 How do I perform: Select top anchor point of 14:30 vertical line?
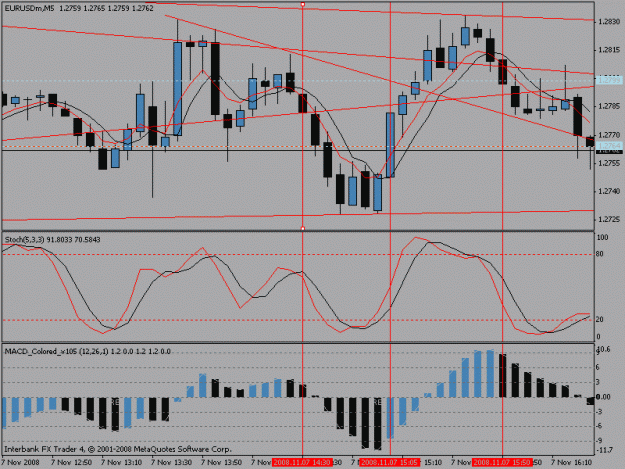click(303, 4)
